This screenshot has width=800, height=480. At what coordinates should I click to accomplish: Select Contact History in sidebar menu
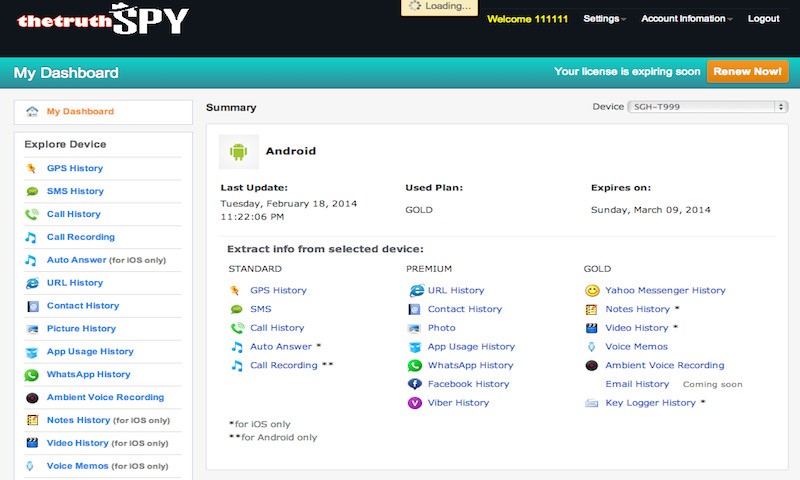click(82, 306)
